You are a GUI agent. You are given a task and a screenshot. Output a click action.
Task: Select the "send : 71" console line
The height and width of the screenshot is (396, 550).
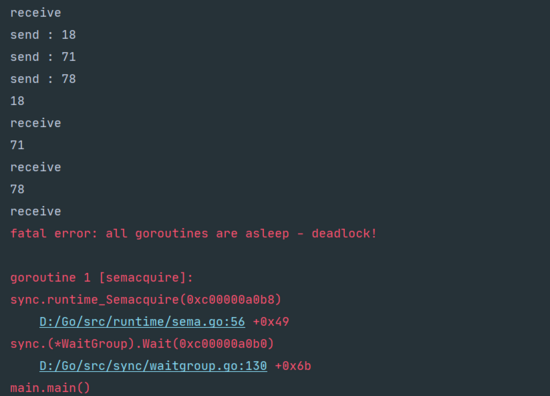(x=43, y=57)
